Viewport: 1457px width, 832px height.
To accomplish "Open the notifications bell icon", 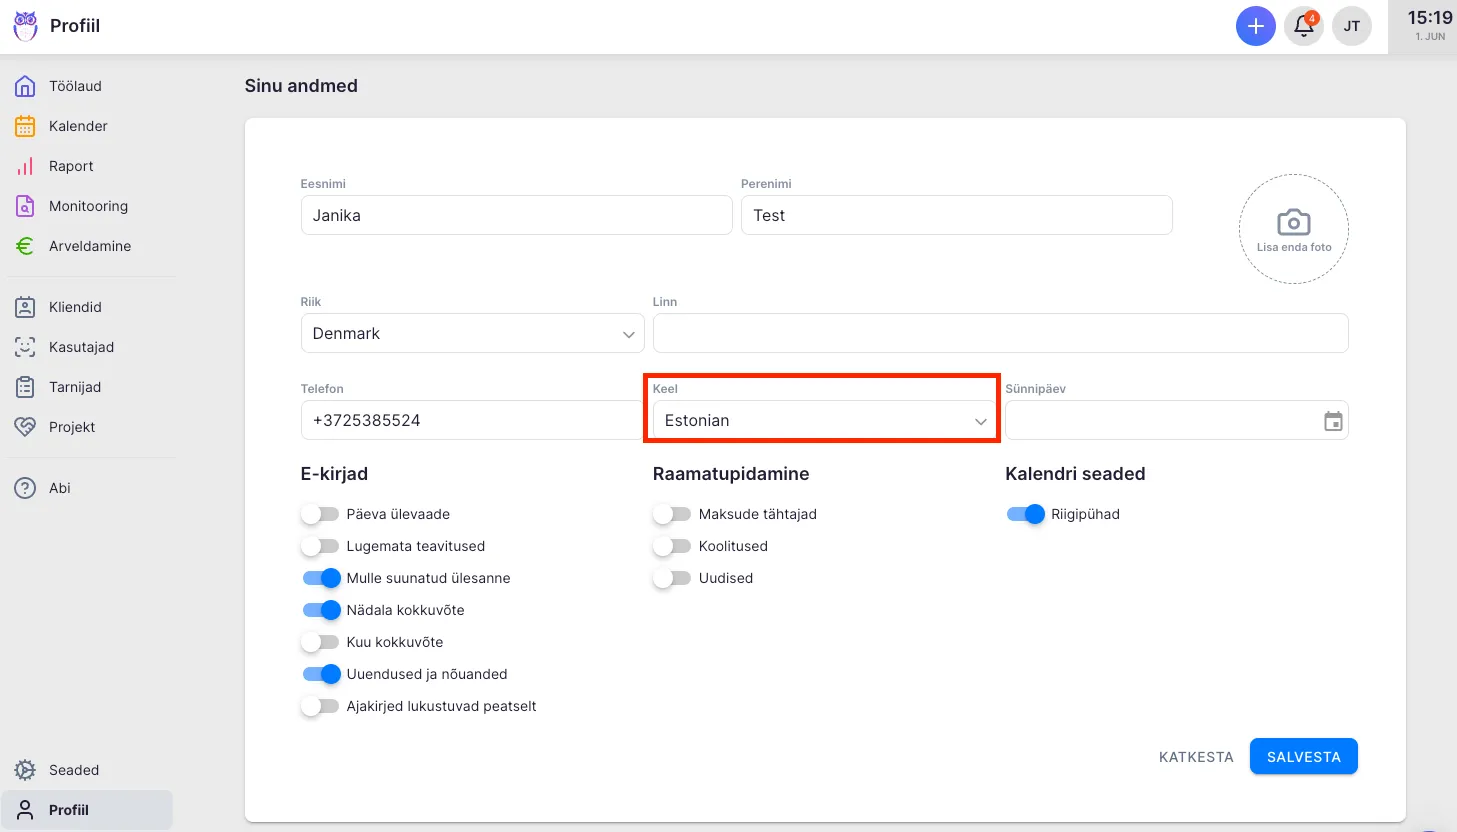I will pyautogui.click(x=1304, y=26).
